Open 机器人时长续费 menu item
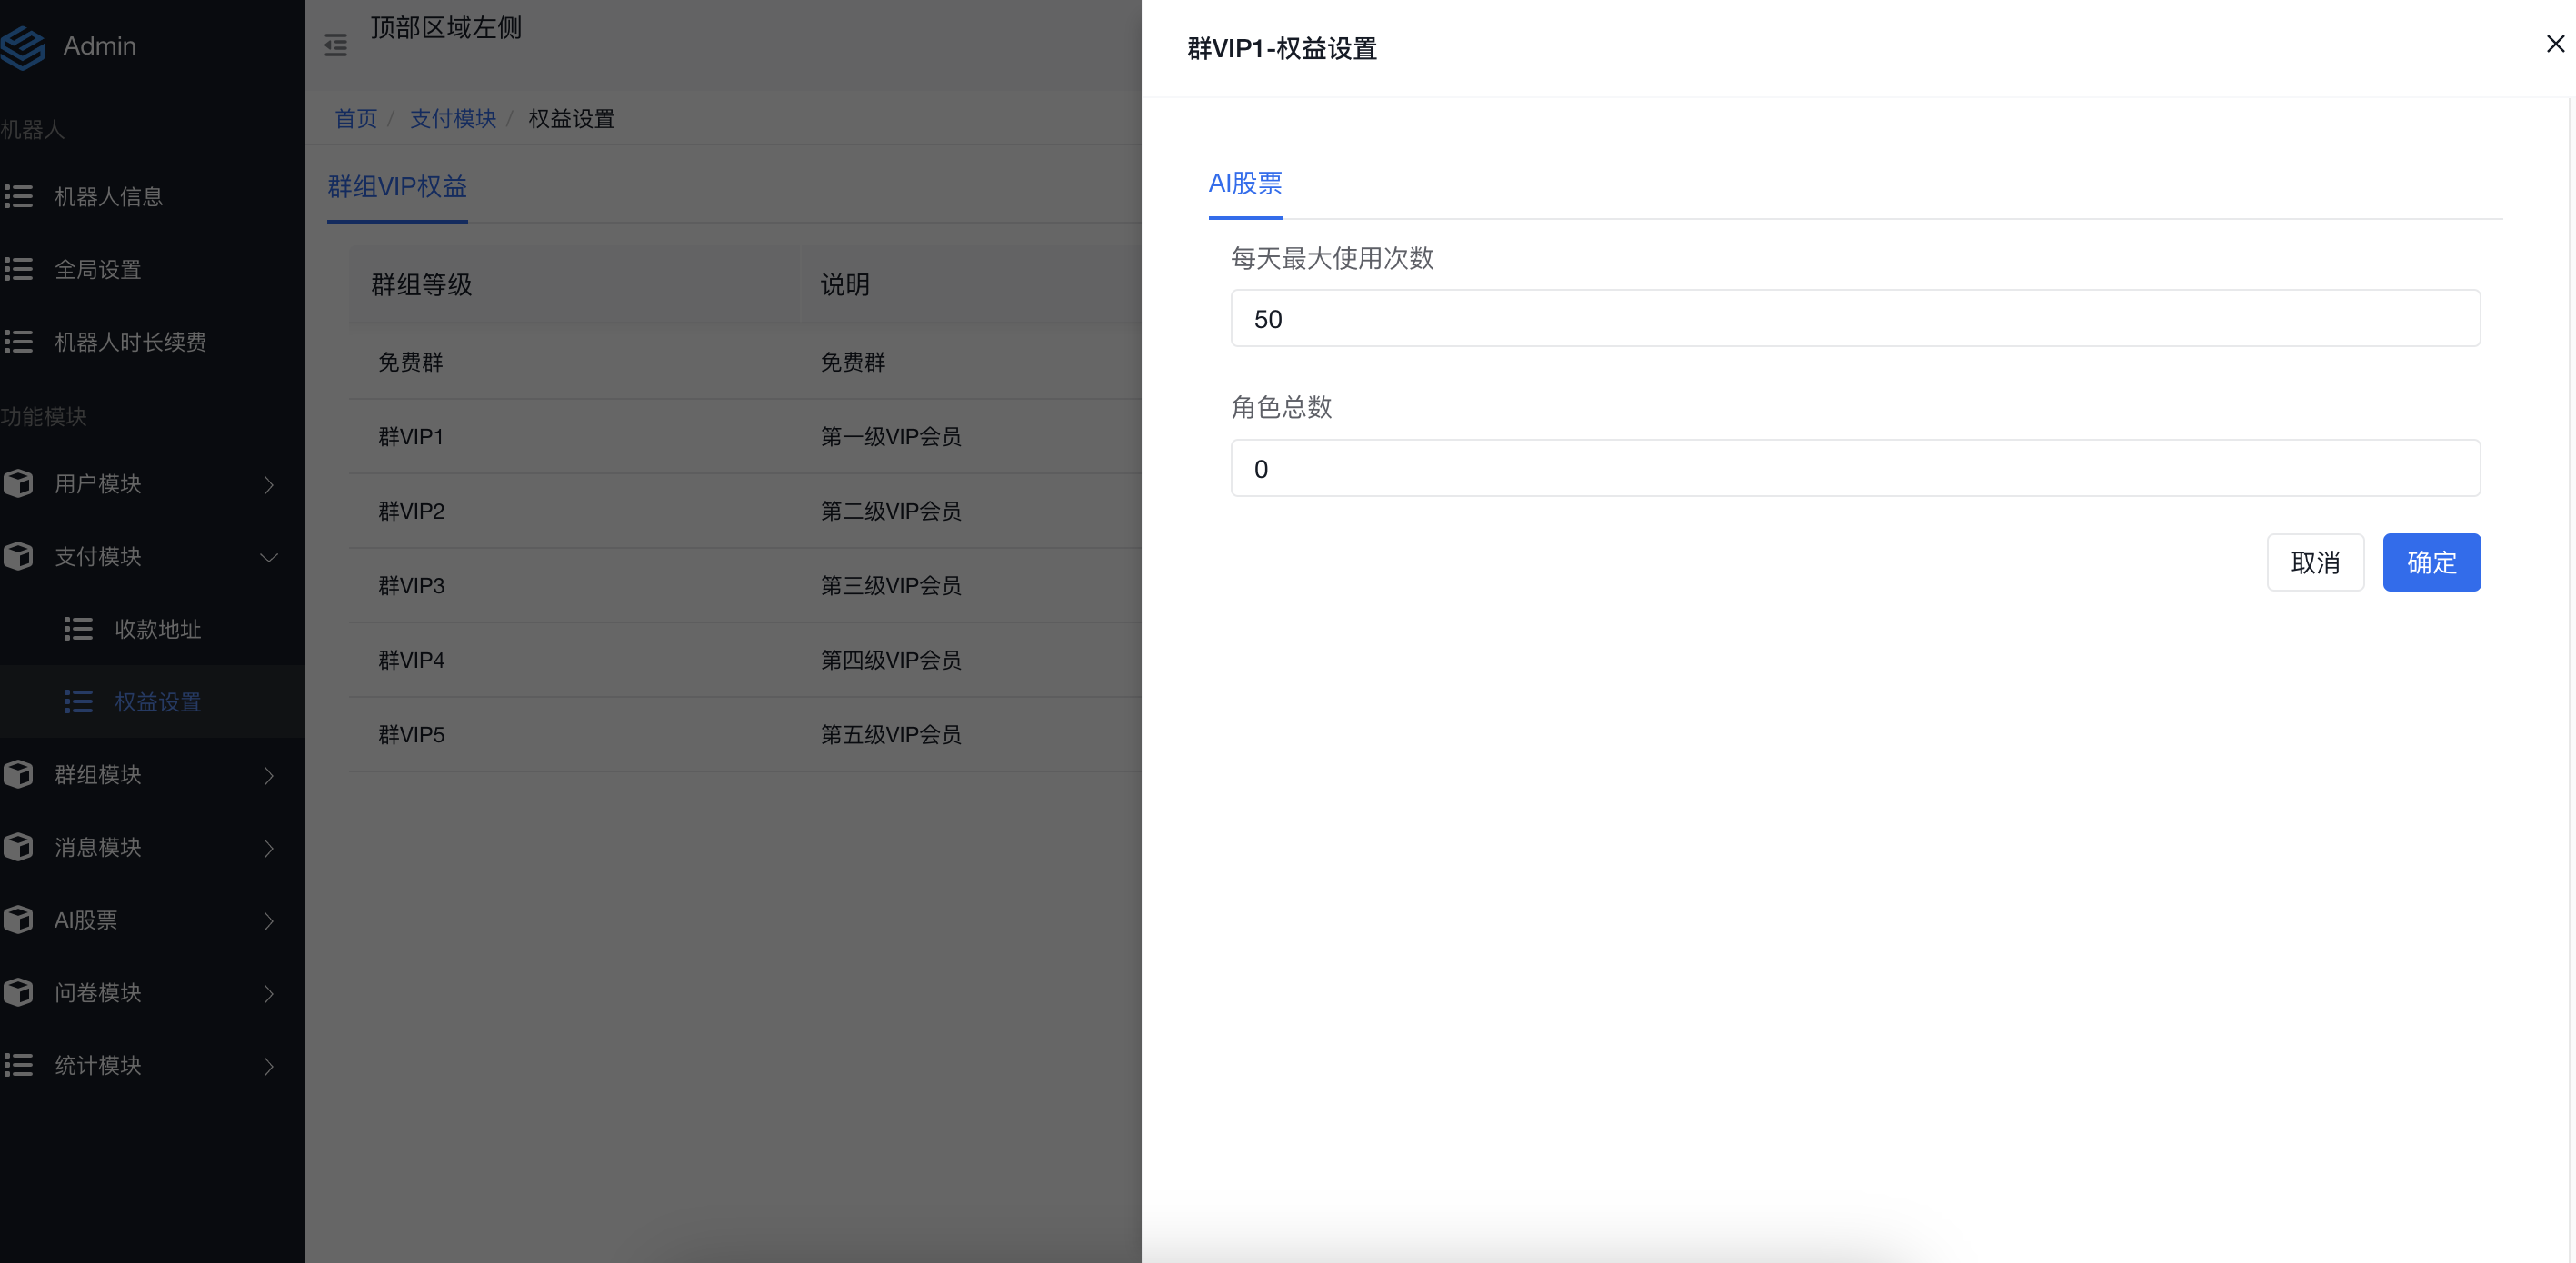The image size is (2576, 1263). coord(130,342)
